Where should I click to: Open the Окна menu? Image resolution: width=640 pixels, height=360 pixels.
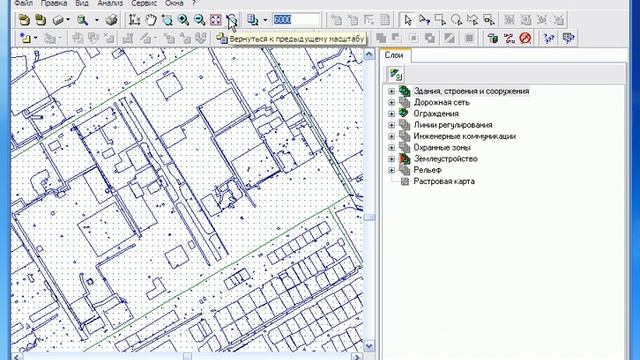click(x=174, y=3)
